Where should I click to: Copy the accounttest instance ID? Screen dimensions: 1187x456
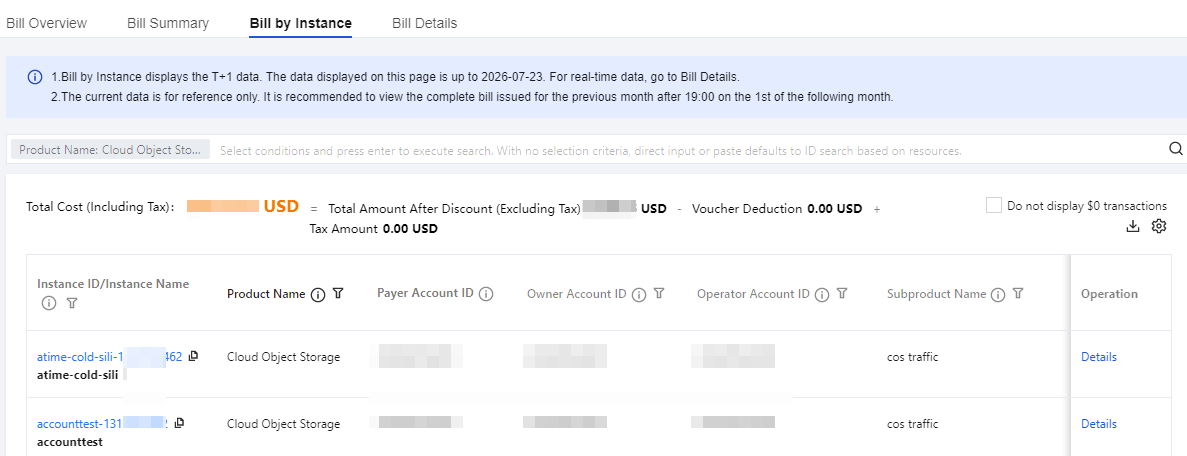179,423
